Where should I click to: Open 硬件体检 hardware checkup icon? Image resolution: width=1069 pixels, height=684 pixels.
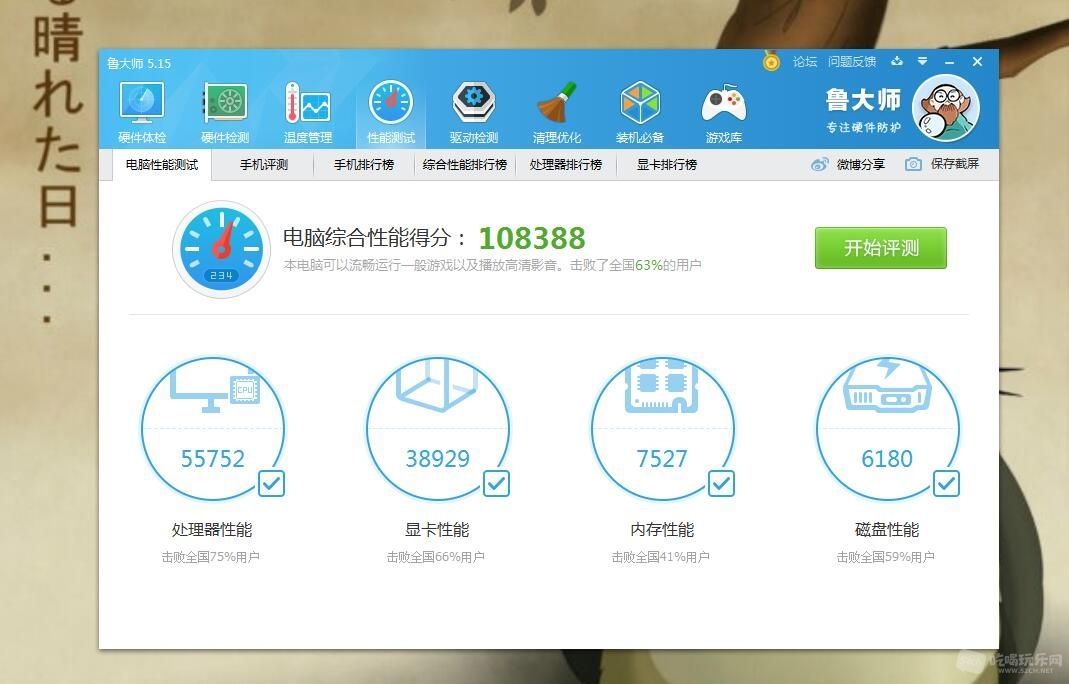coord(142,113)
